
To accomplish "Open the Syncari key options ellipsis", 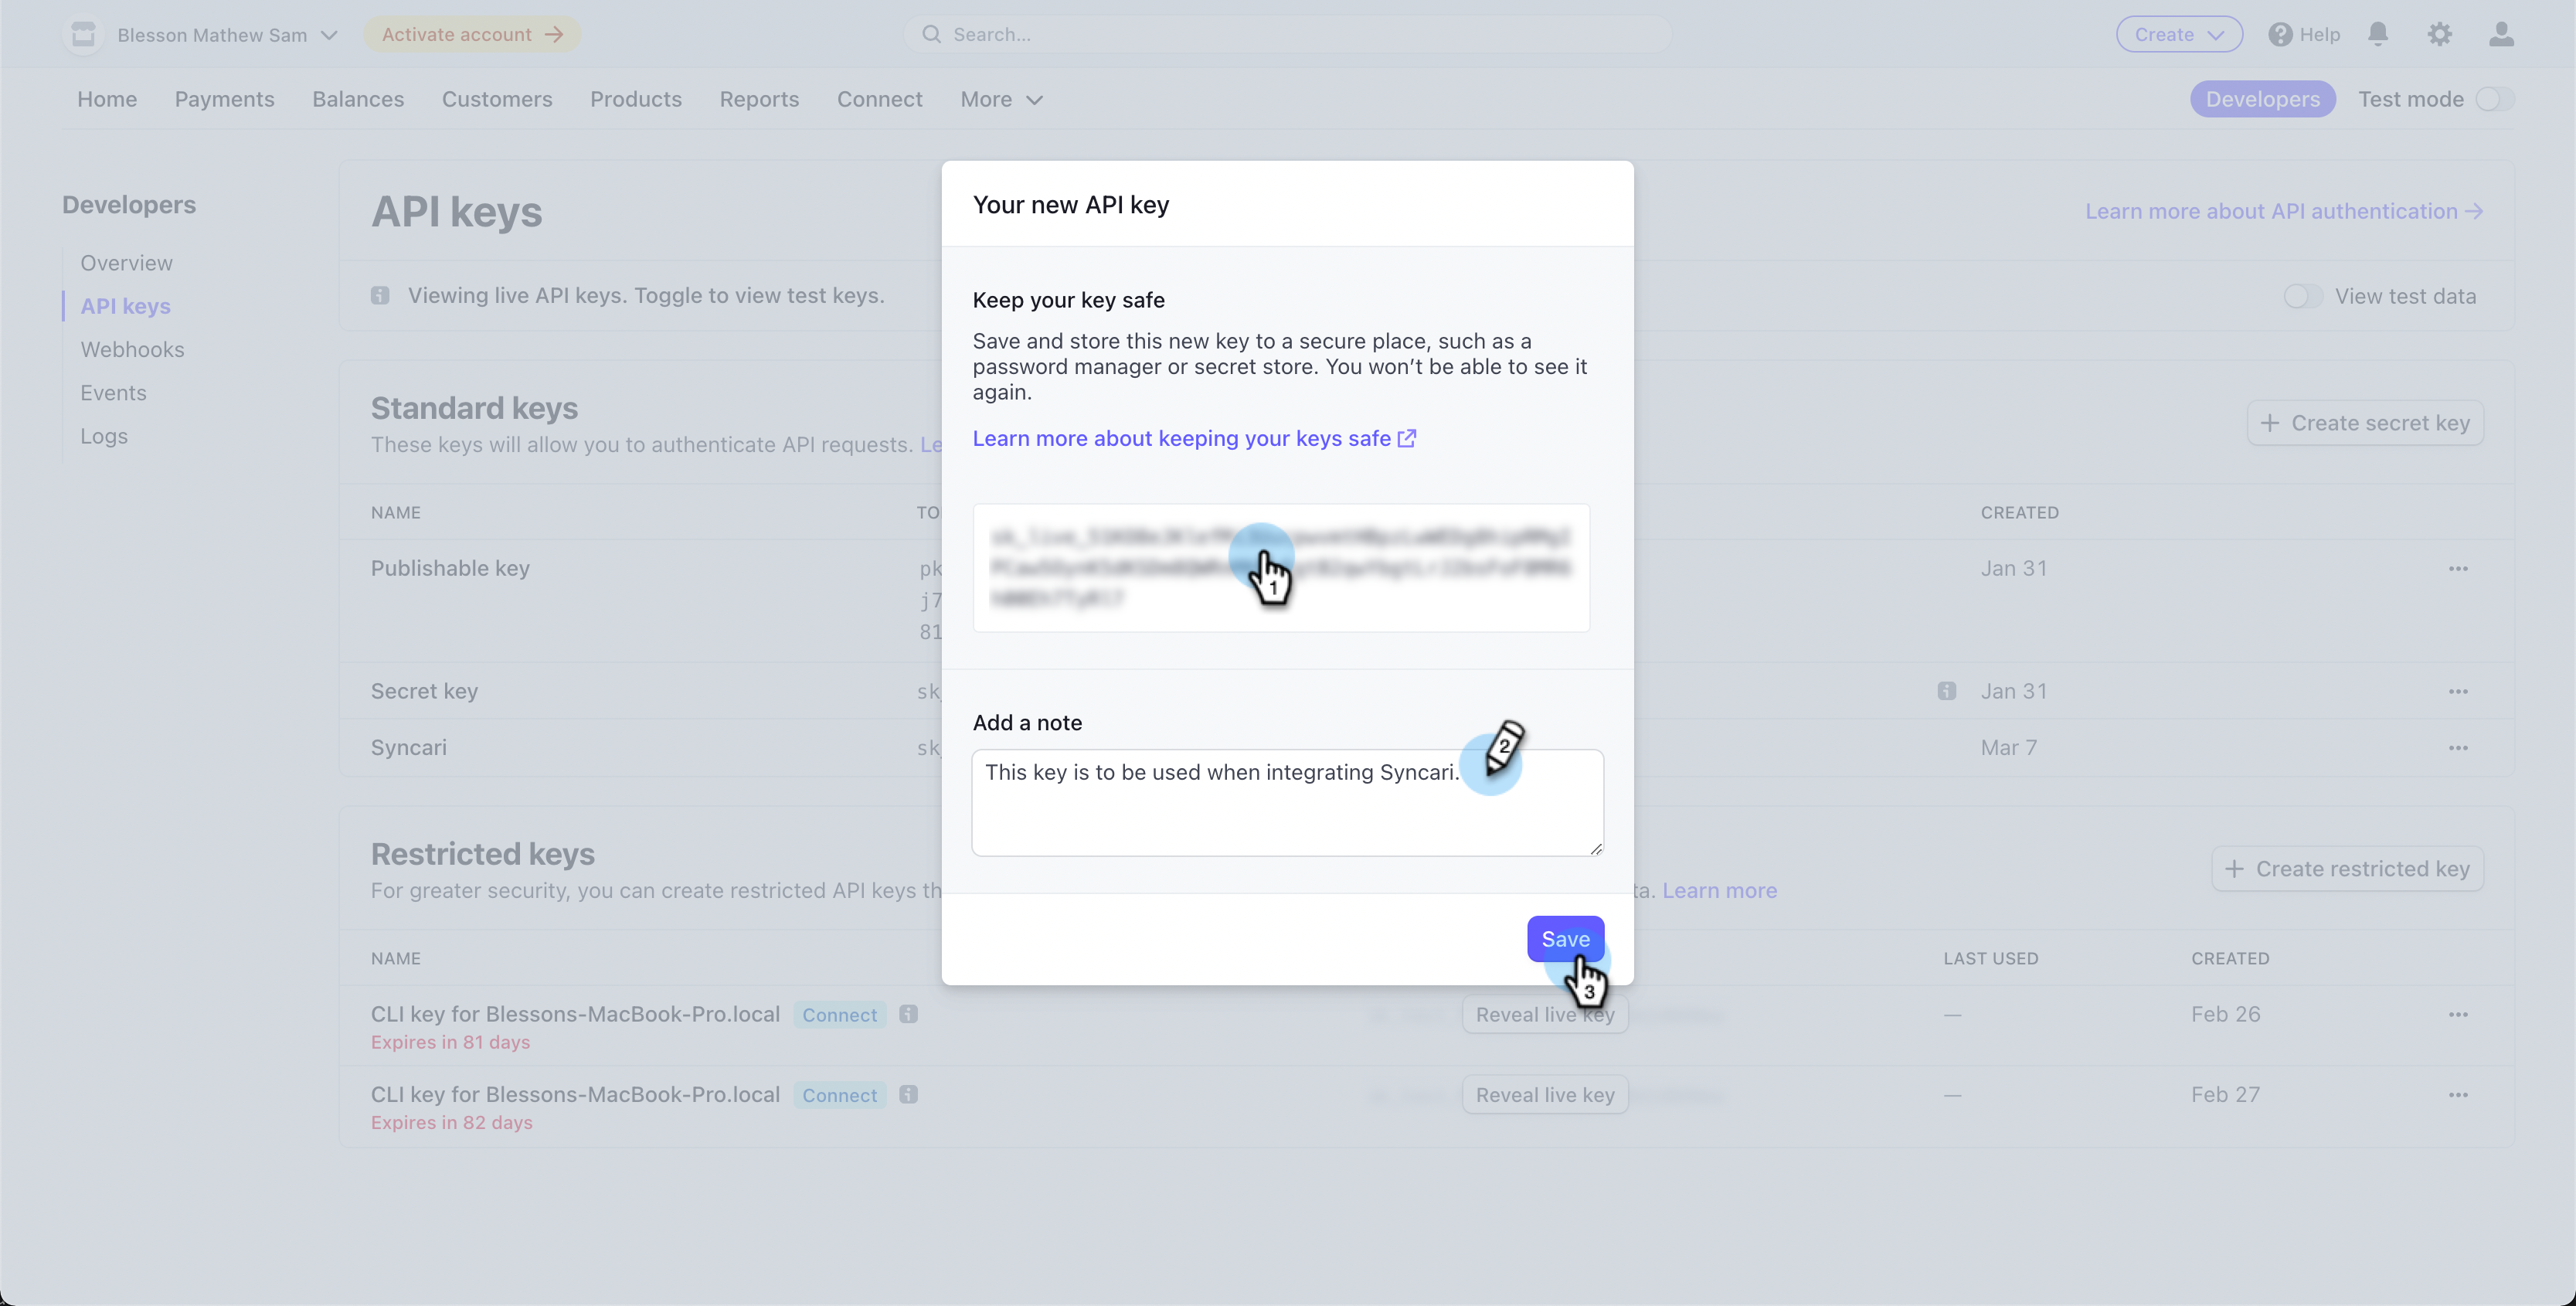I will 2458,748.
